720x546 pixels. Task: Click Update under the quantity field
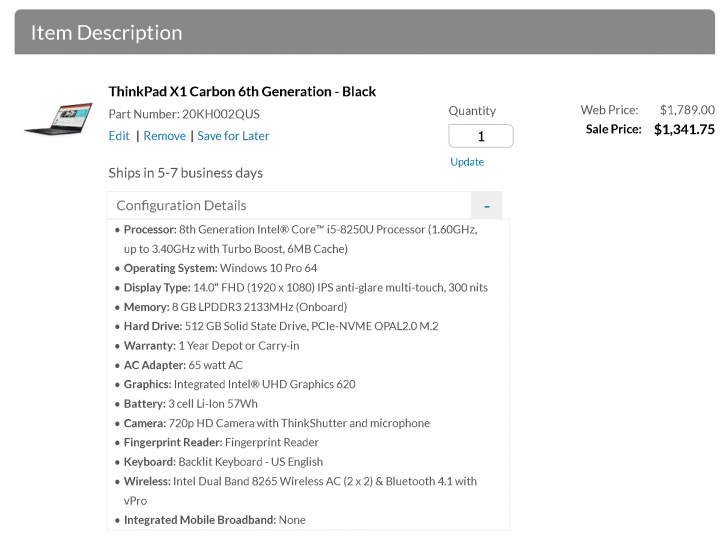point(467,162)
